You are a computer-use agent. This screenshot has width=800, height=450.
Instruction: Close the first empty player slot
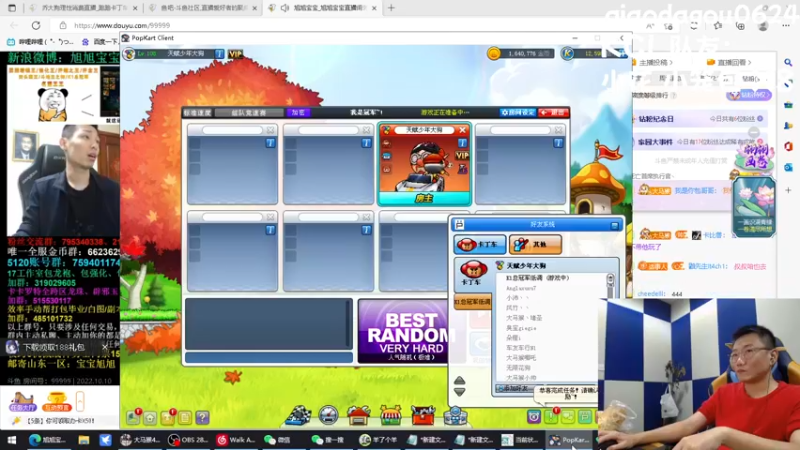270,130
